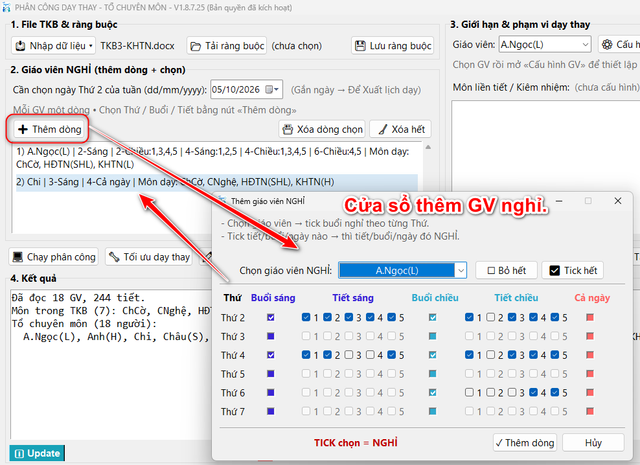The image size is (640, 465).
Task: Click the Tải ràng buộc button
Action: coord(227,45)
